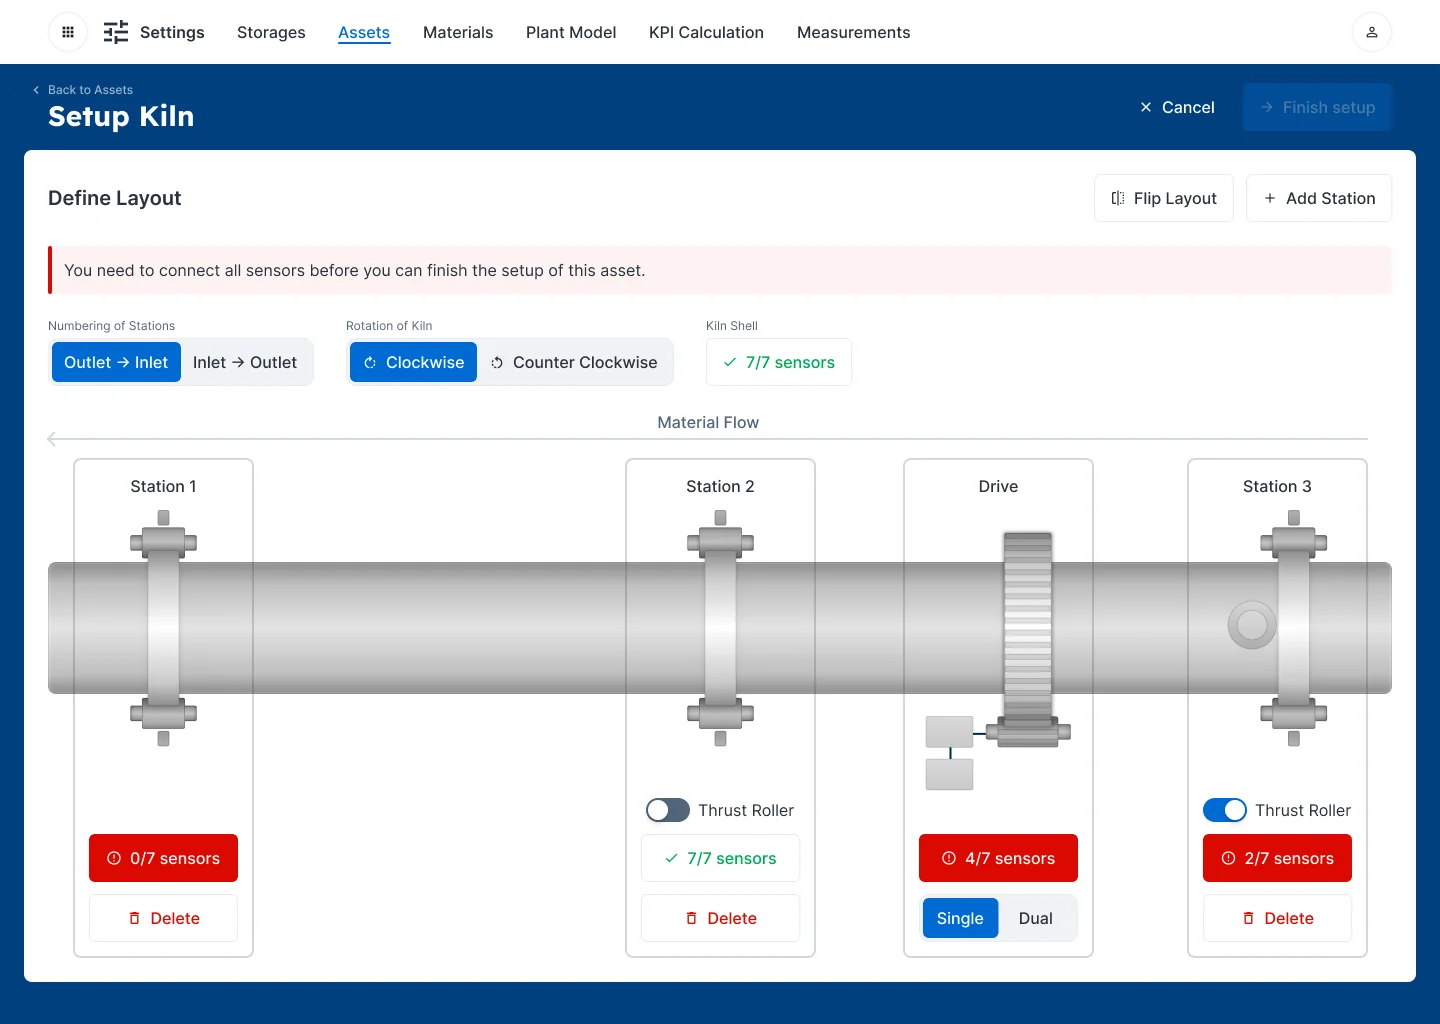The height and width of the screenshot is (1024, 1440).
Task: Click the sensor connection warning message
Action: (x=720, y=270)
